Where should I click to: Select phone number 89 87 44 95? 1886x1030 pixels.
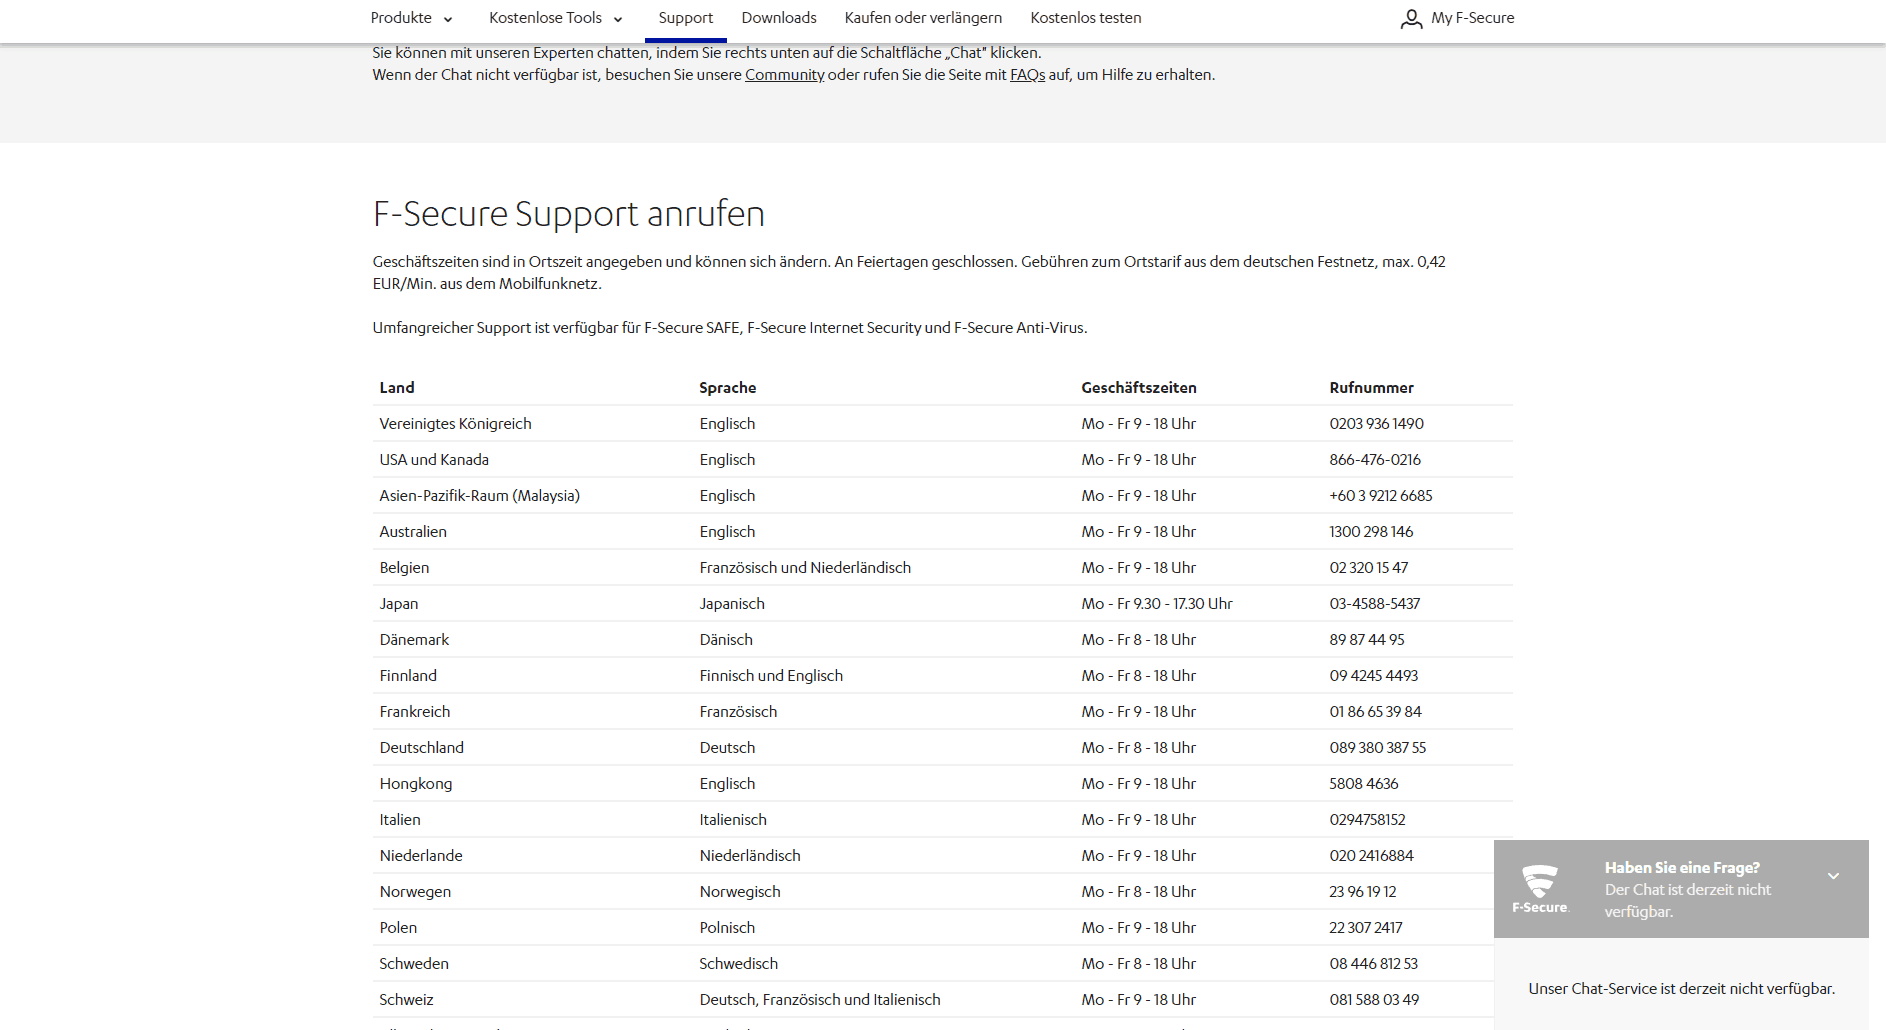(1367, 640)
